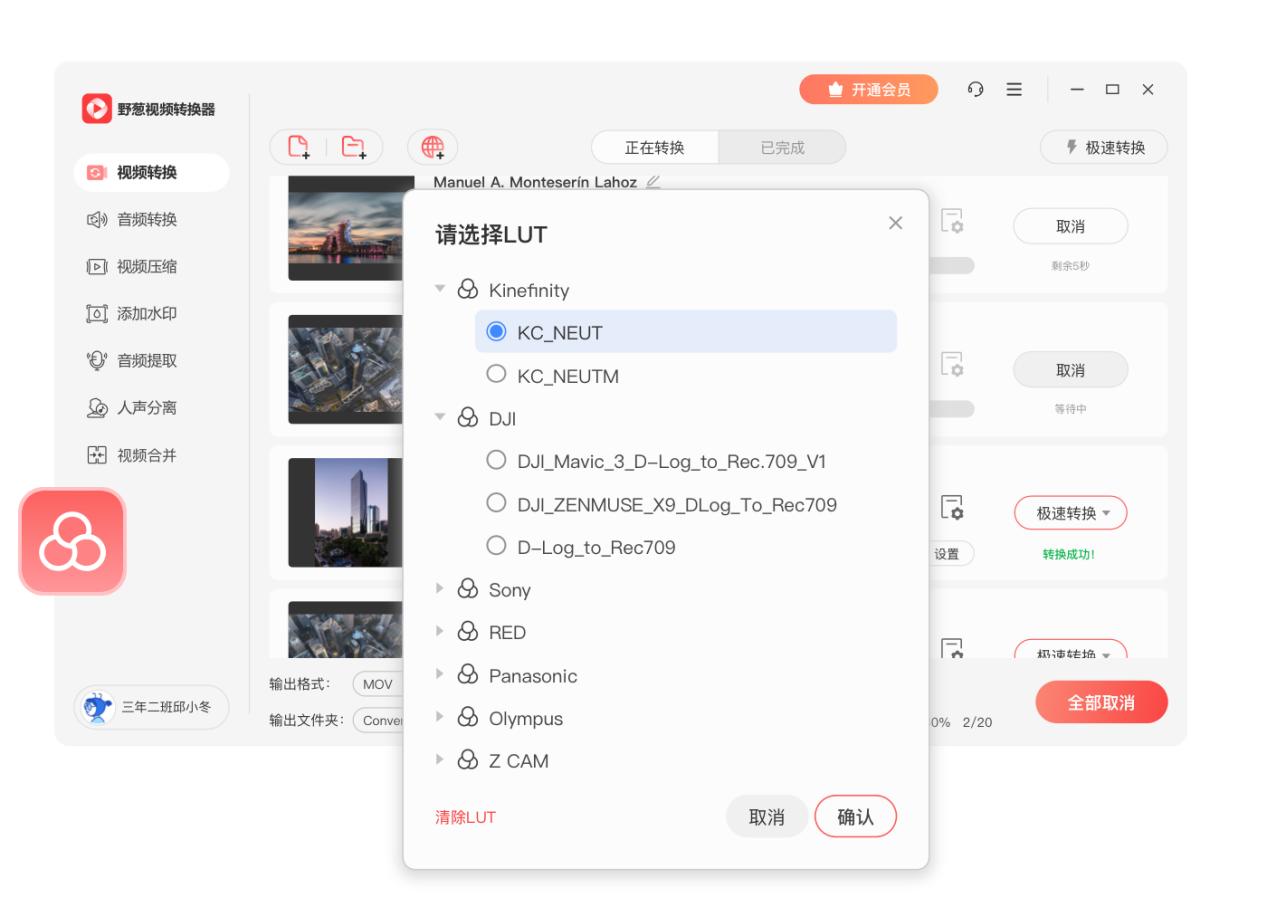Open the hamburger menu at top right
The width and height of the screenshot is (1267, 907).
click(x=1013, y=89)
